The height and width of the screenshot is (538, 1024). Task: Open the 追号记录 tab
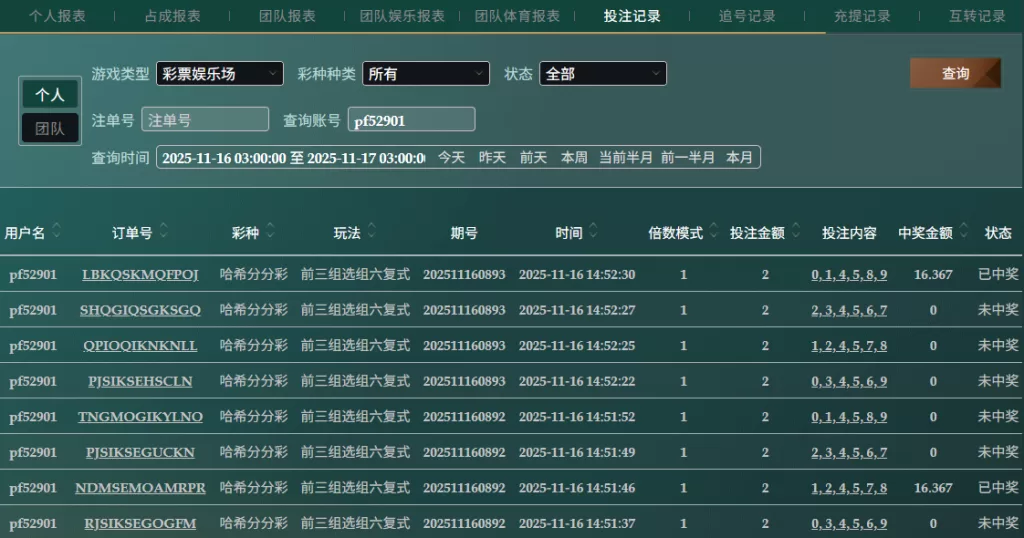coord(747,16)
